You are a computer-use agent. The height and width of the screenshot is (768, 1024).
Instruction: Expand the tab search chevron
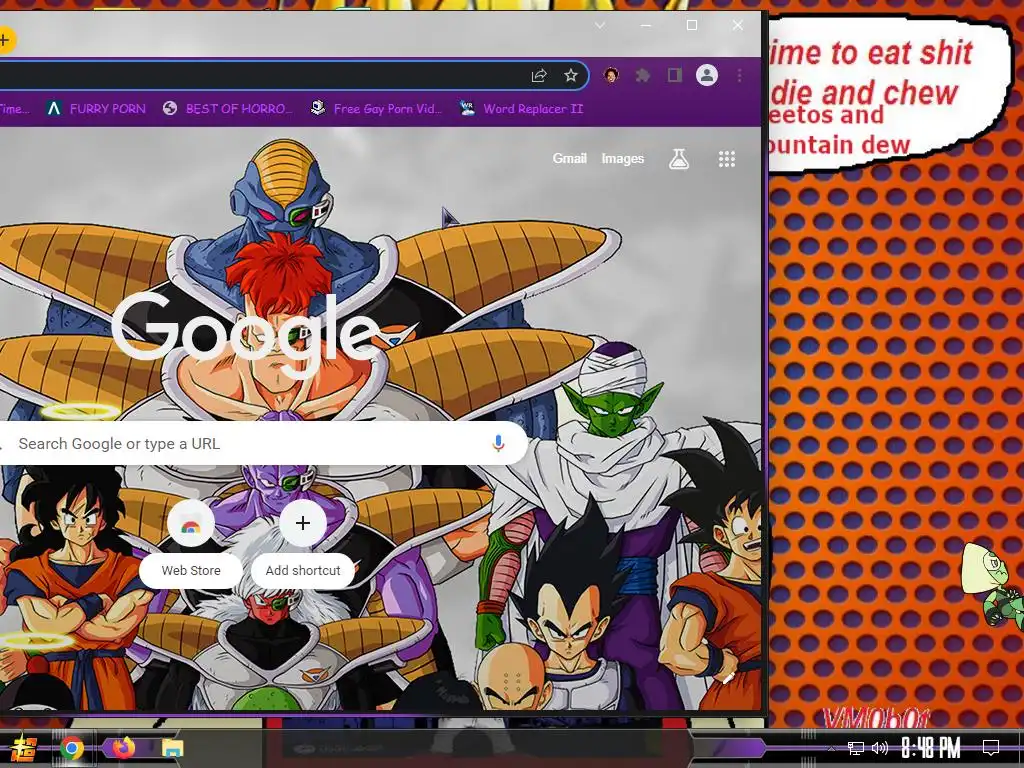pyautogui.click(x=600, y=25)
